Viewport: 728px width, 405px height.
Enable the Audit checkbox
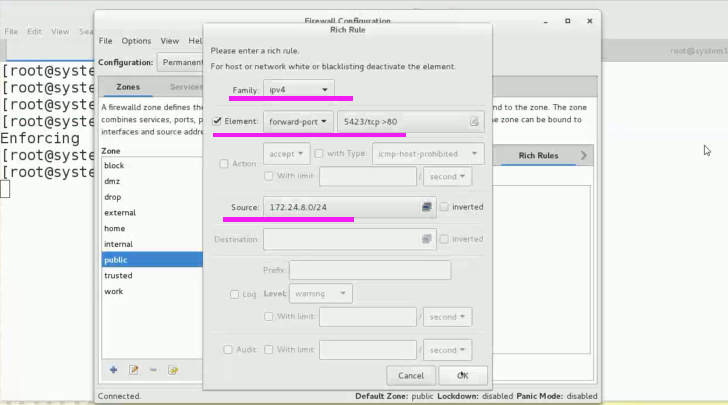[228, 349]
